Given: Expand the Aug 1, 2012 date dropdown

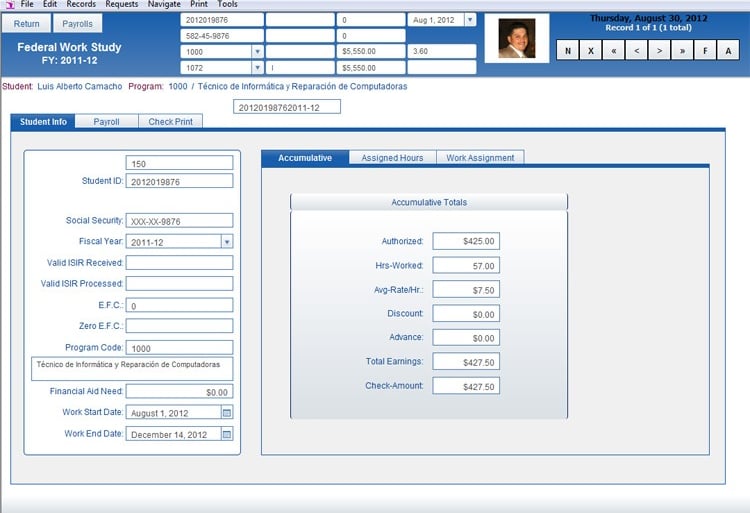Looking at the screenshot, I should click(470, 20).
